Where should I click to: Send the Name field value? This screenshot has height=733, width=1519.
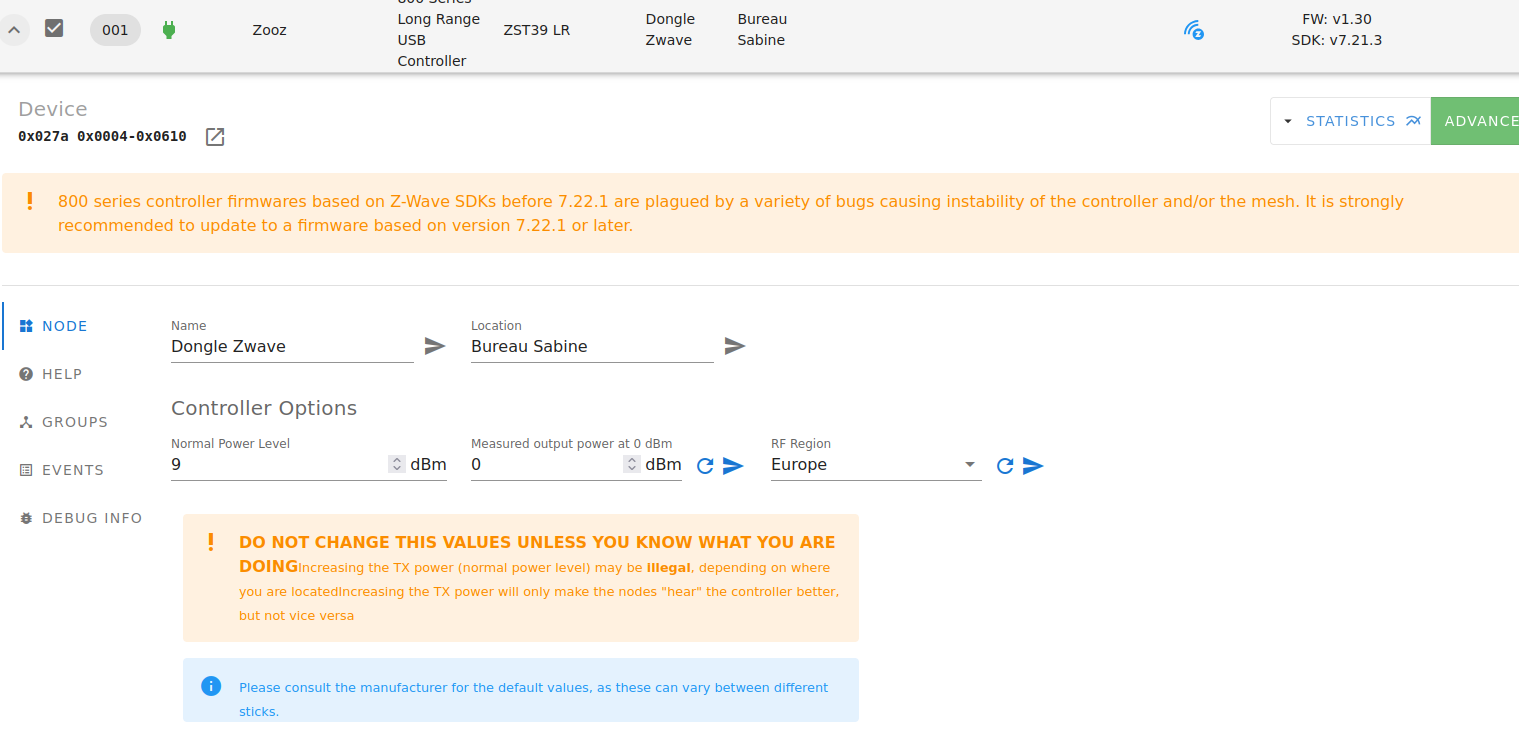[x=435, y=346]
